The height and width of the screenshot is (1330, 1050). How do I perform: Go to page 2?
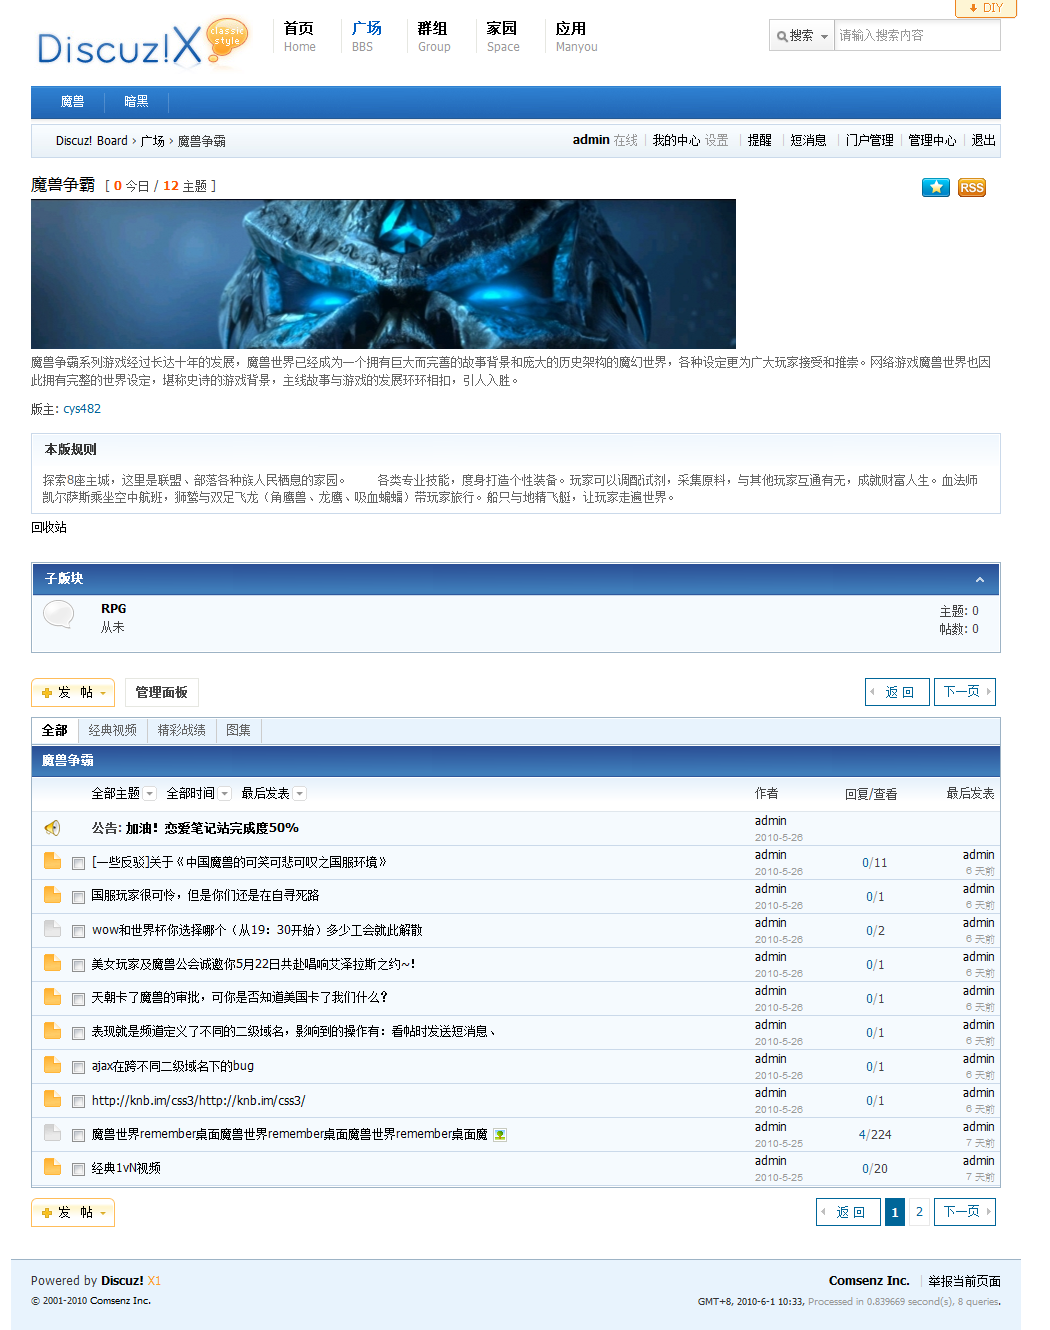click(x=919, y=1212)
